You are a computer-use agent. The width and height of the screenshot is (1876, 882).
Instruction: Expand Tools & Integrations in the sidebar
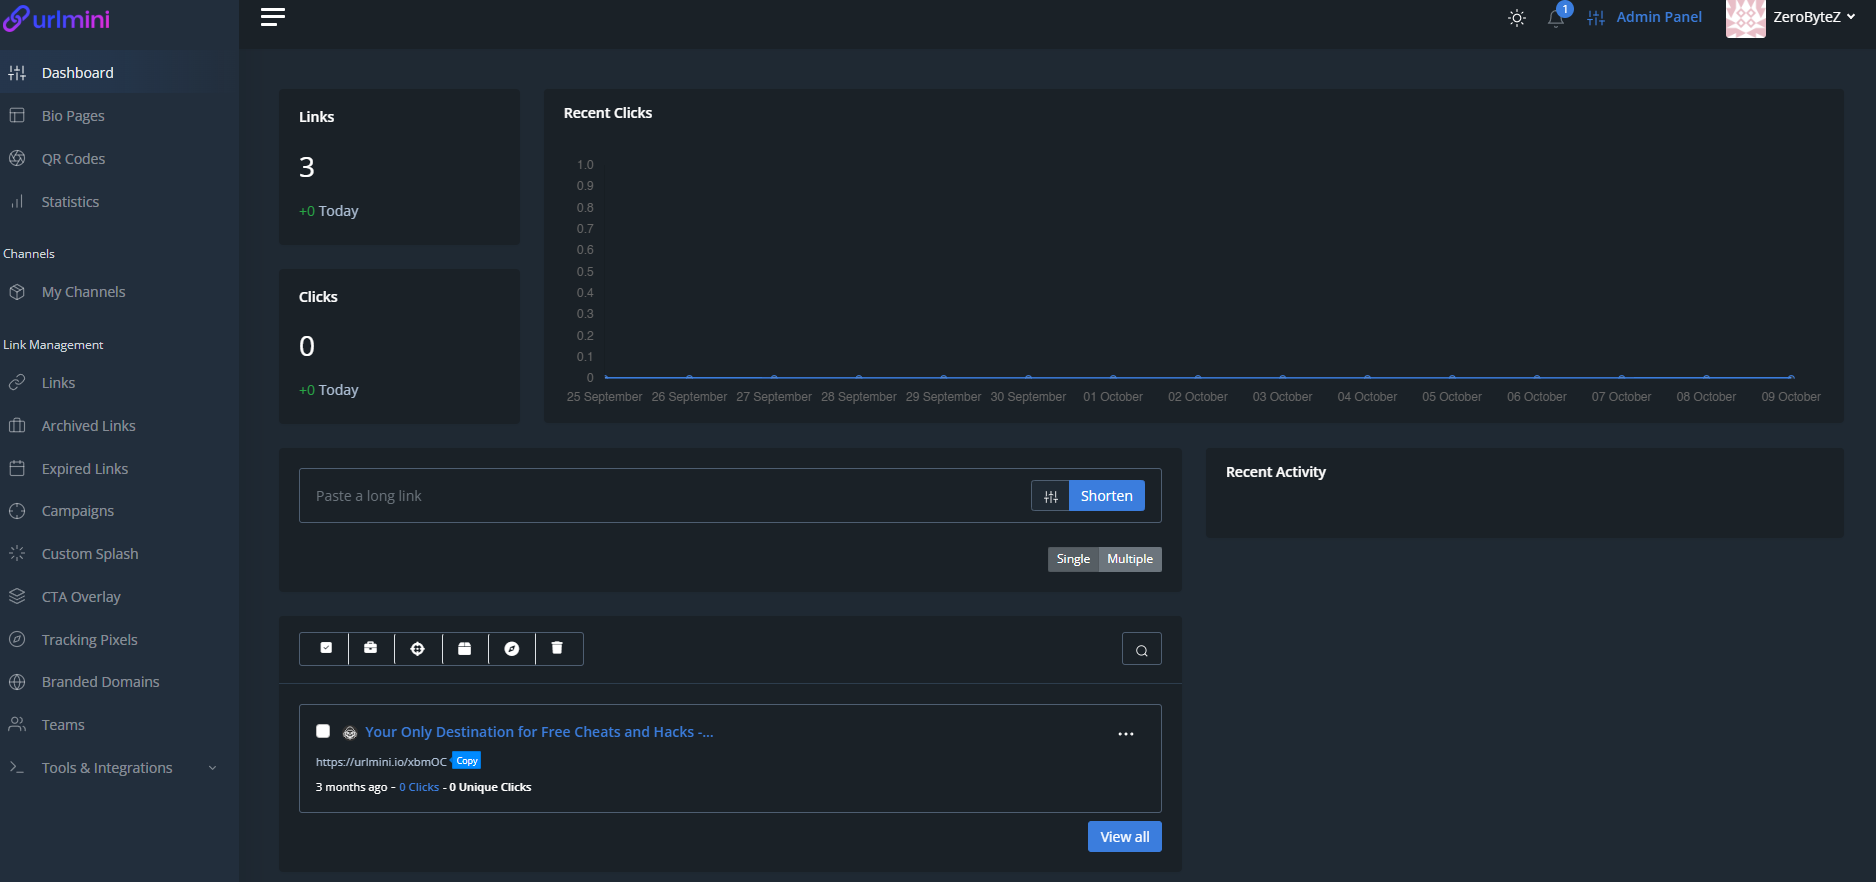(107, 768)
